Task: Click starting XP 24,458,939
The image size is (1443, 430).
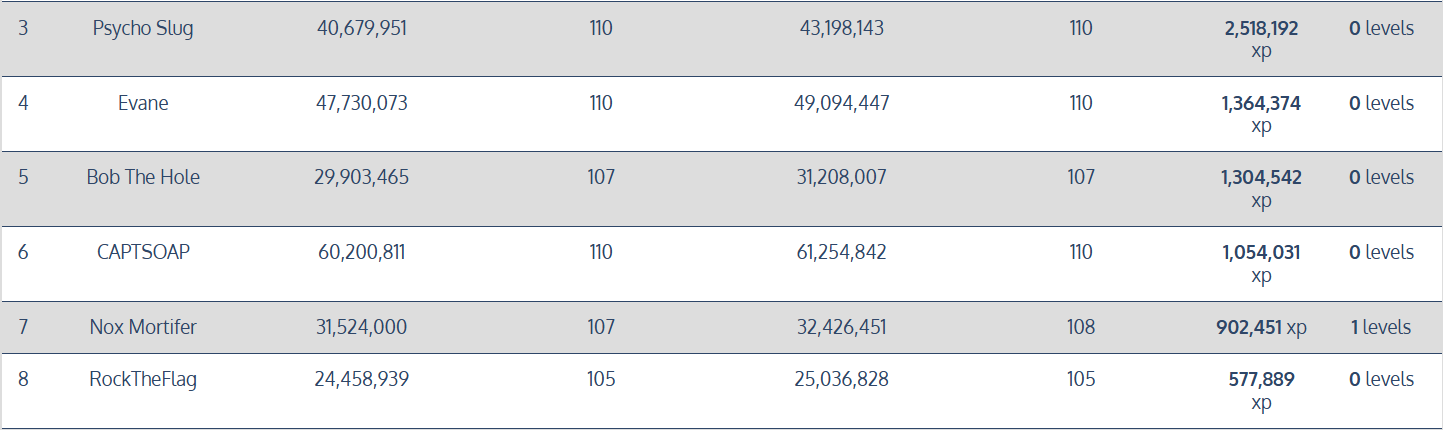Action: pos(362,379)
